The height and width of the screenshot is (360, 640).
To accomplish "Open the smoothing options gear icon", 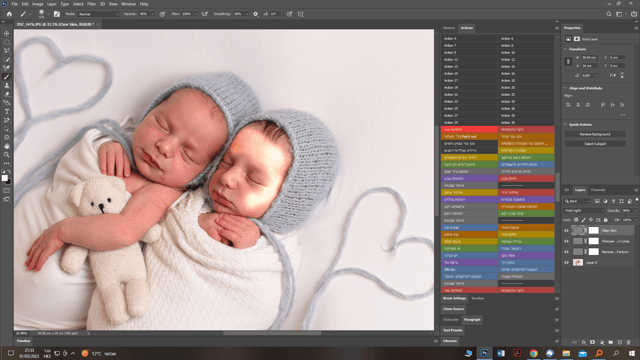I will (256, 14).
